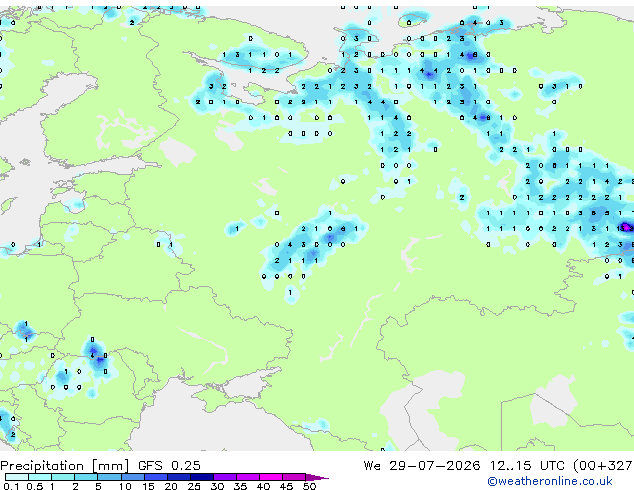This screenshot has height=490, width=634.
Task: Click the date 'We 29-07-2026'
Action: (422, 466)
